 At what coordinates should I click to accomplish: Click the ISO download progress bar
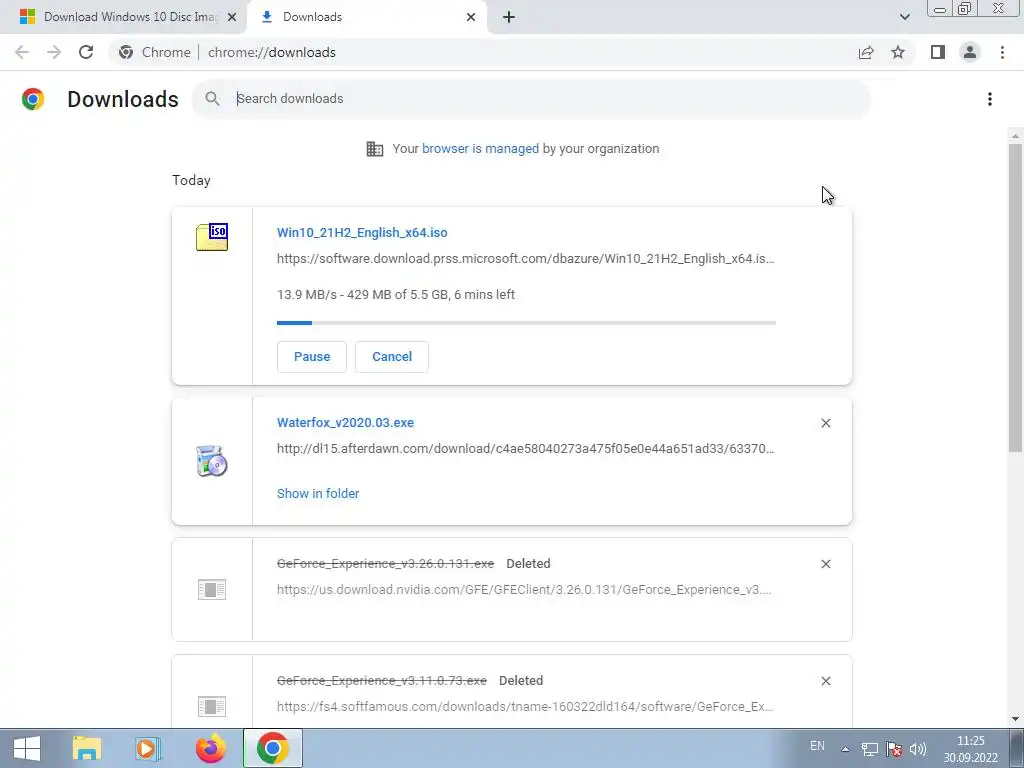[526, 323]
